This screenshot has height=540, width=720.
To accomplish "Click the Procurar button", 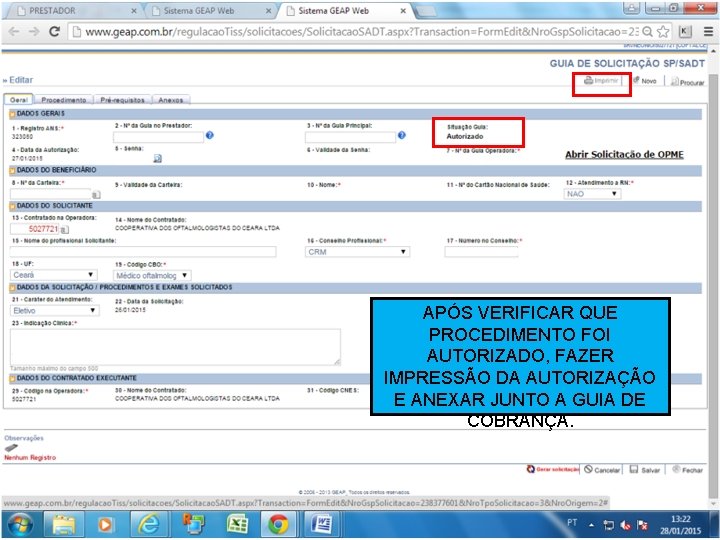I will [687, 82].
